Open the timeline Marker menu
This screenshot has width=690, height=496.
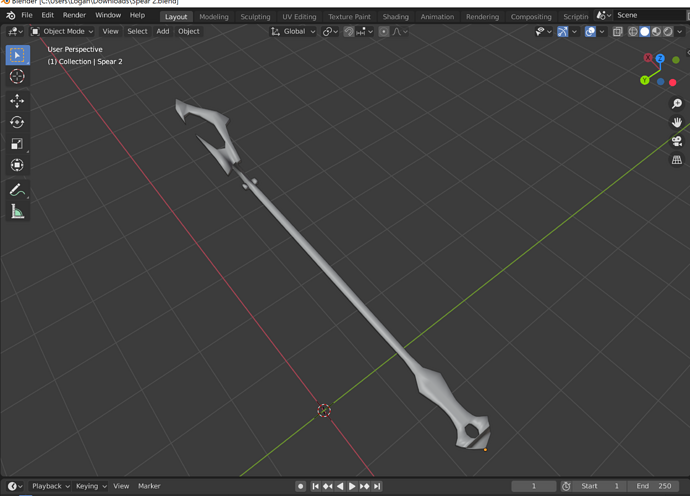(149, 486)
